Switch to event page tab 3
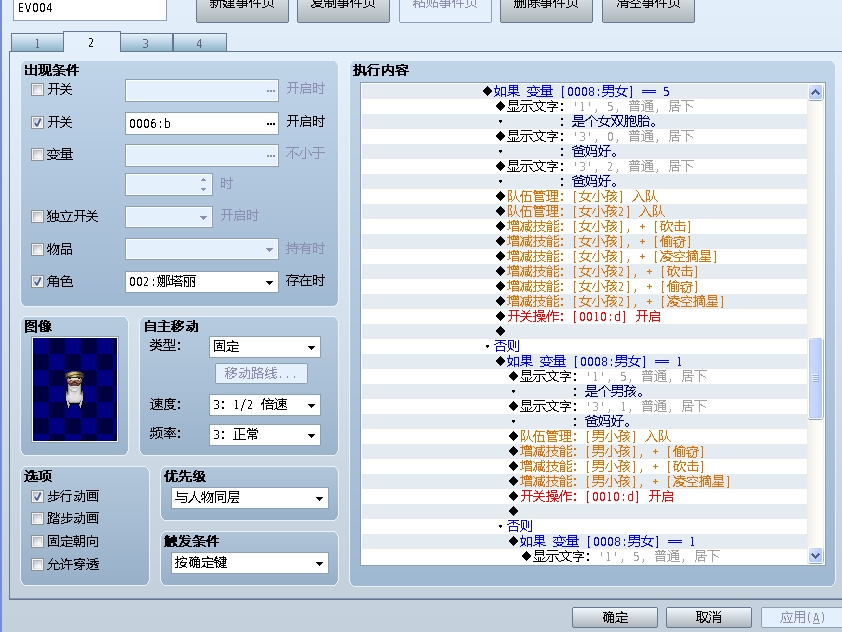The width and height of the screenshot is (842, 632). click(146, 43)
